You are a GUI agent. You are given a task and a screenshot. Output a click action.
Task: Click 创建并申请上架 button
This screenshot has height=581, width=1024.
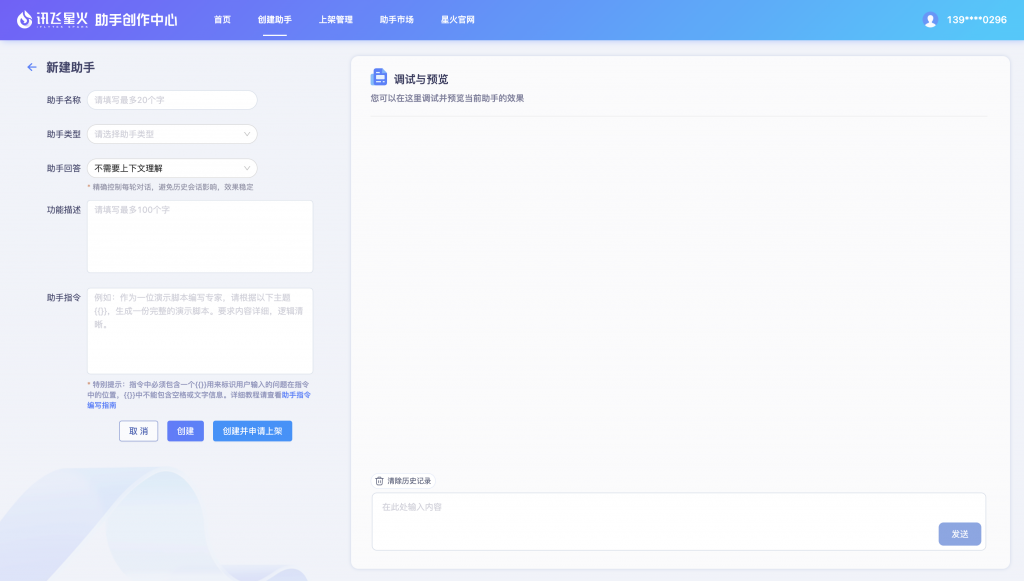[252, 430]
